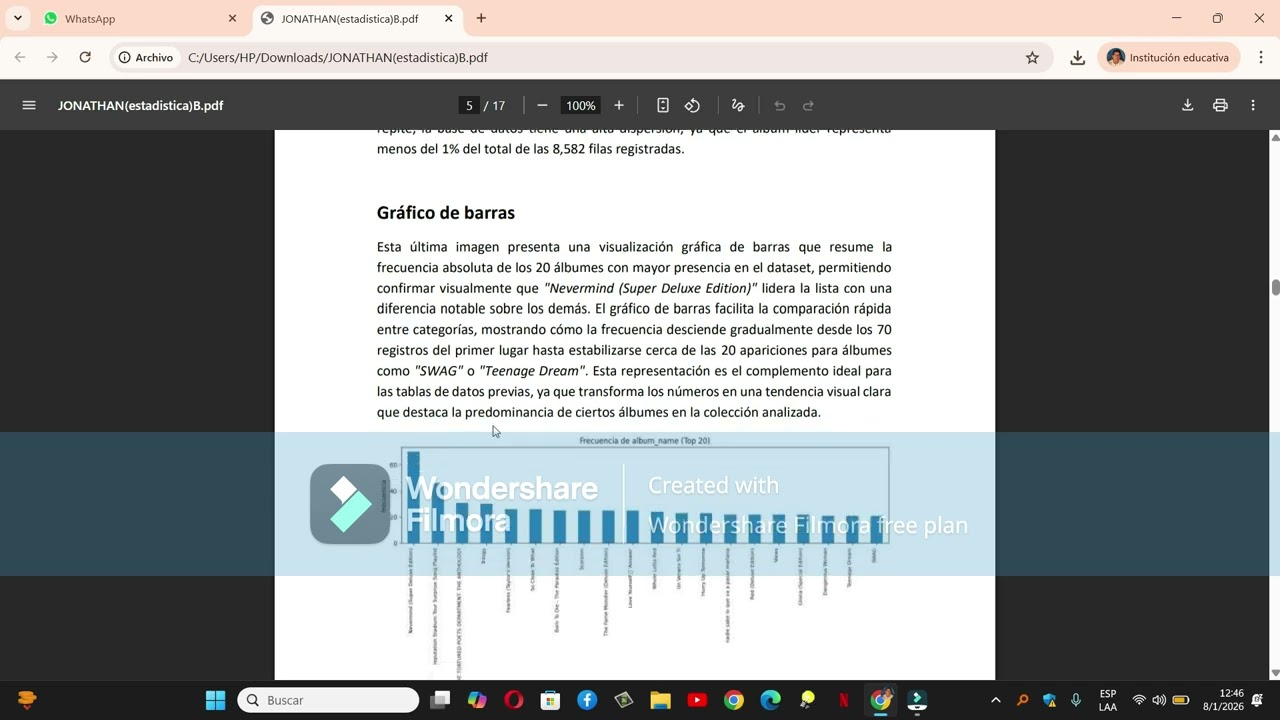Go back to previous page
The image size is (1280, 720).
pos(20,57)
